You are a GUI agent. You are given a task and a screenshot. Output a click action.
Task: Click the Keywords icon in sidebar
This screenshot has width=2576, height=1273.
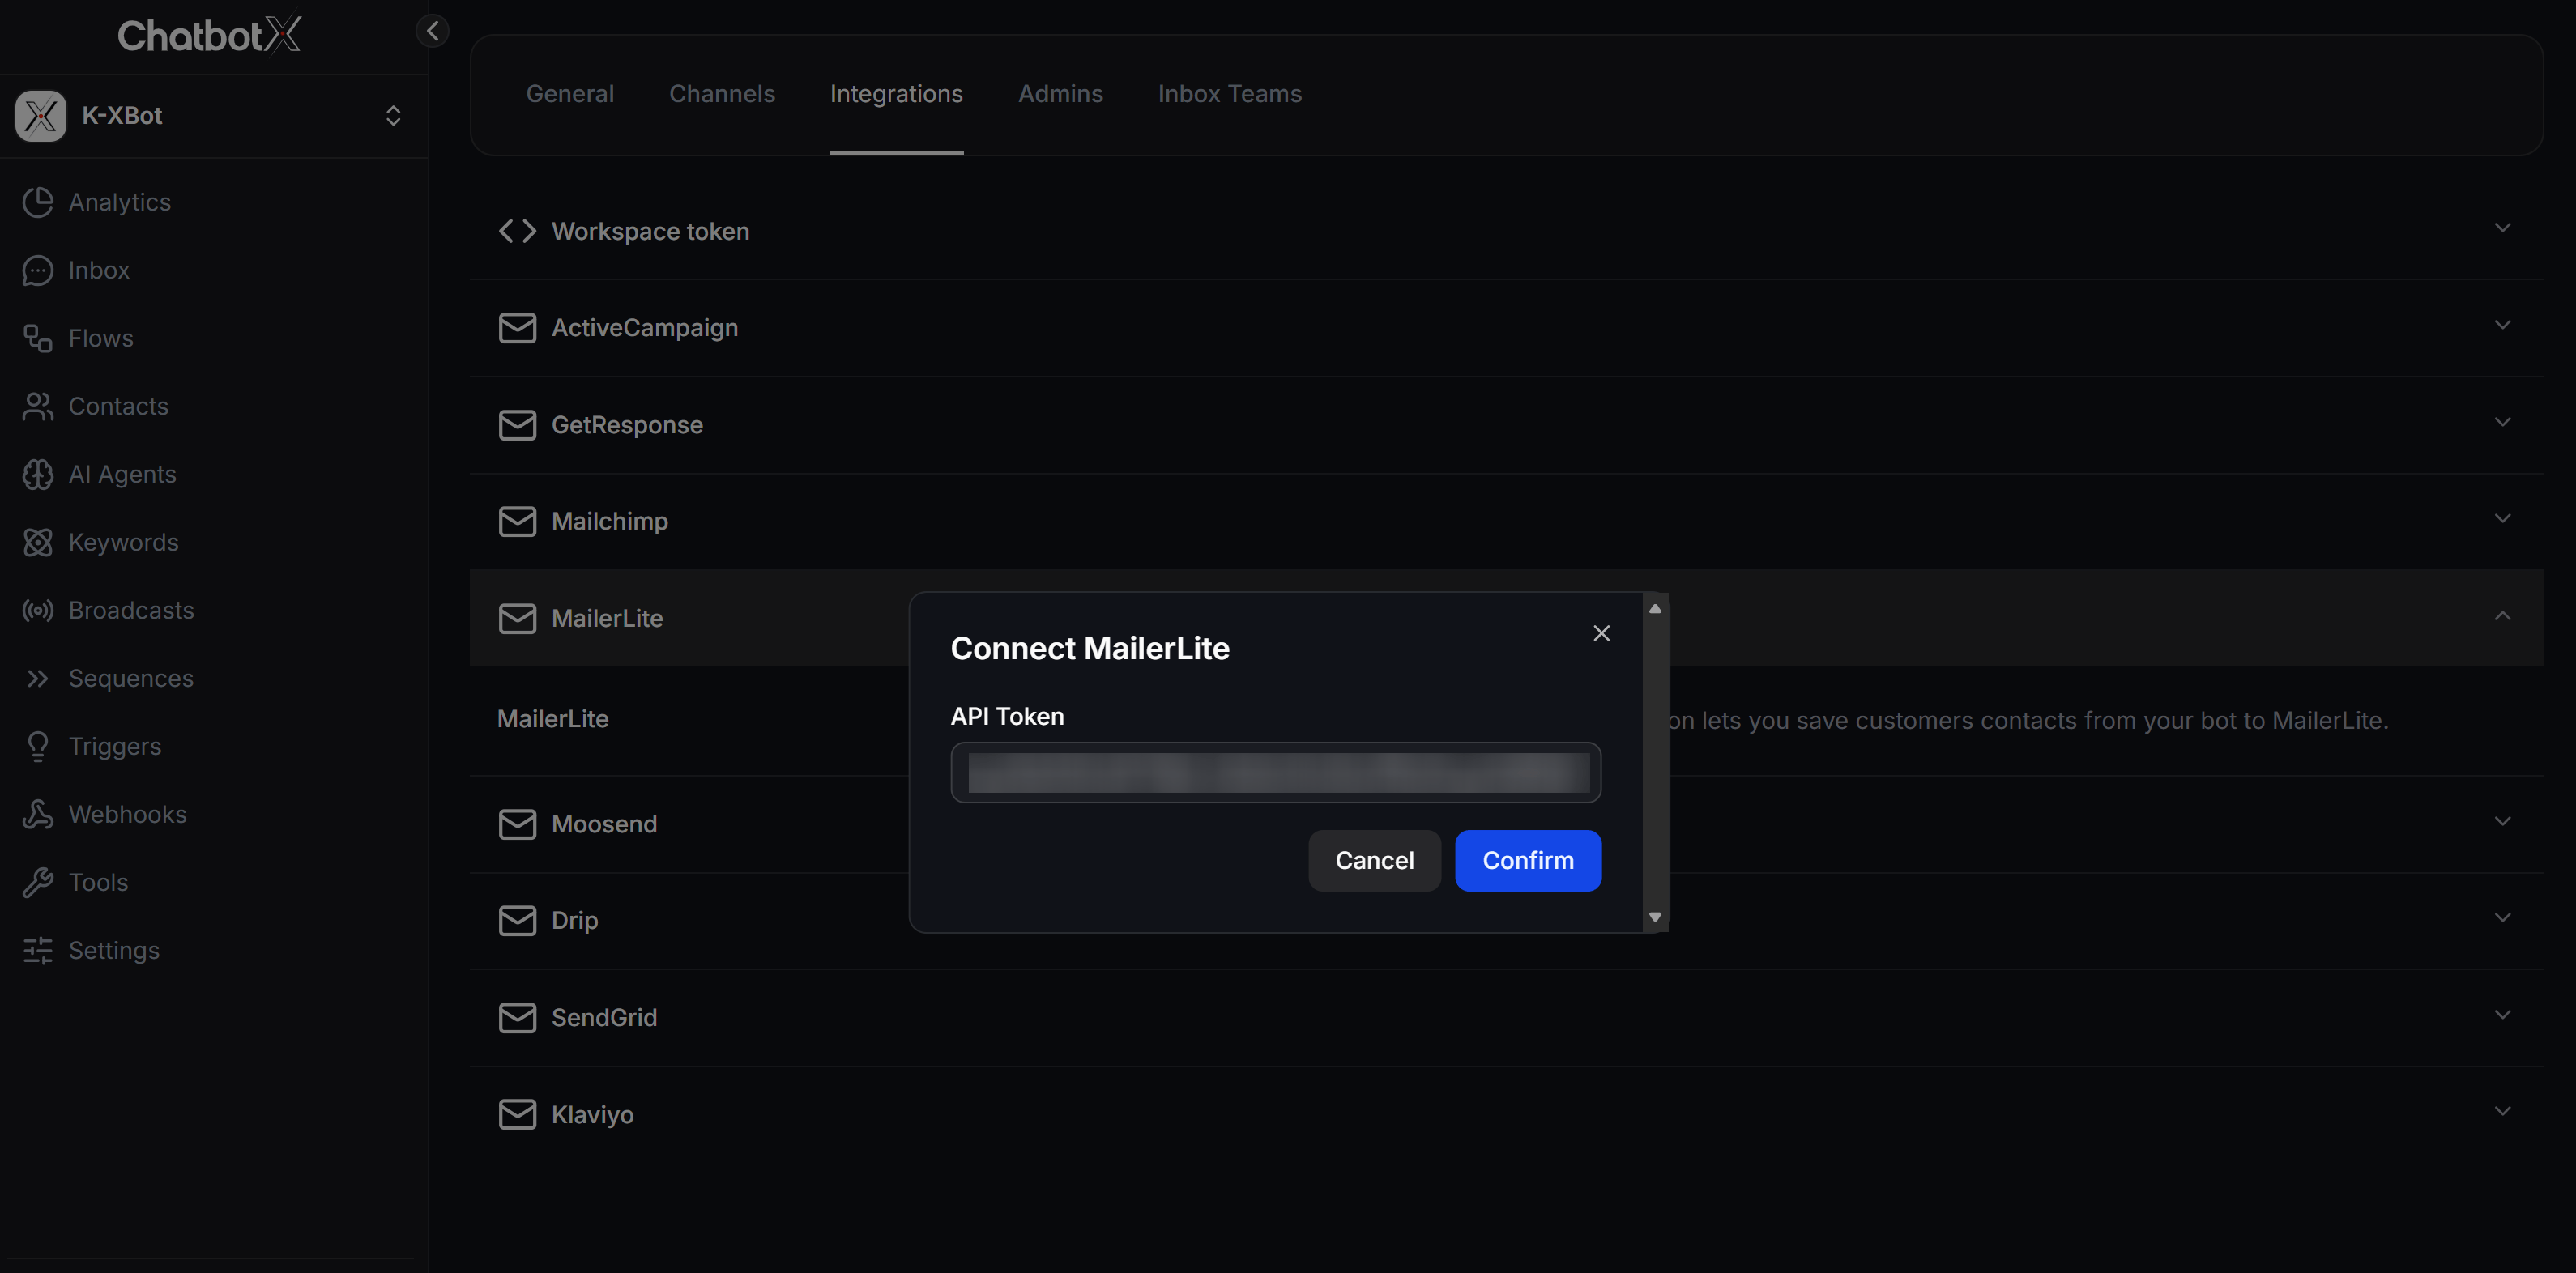click(x=38, y=542)
